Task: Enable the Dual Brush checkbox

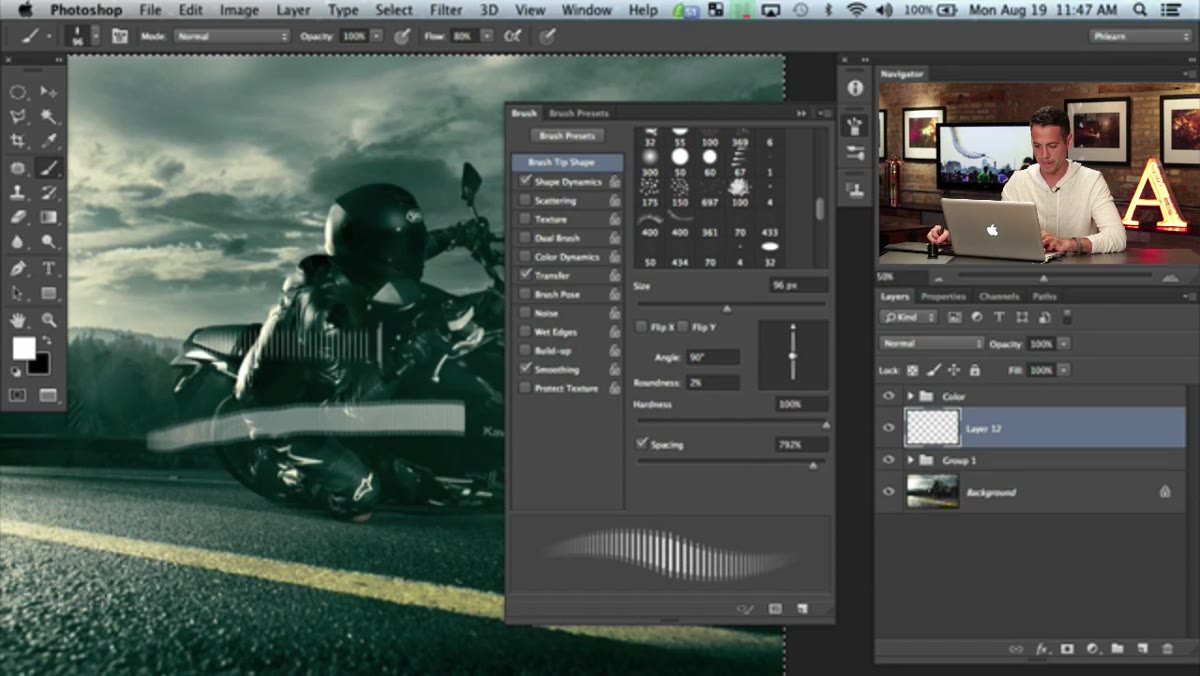Action: pos(525,238)
